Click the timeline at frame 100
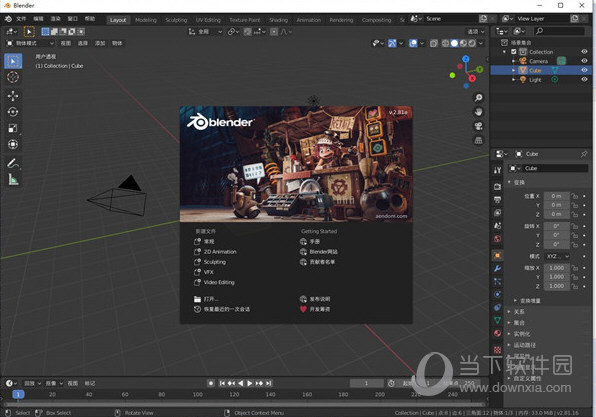Image resolution: width=596 pixels, height=417 pixels. coord(198,395)
